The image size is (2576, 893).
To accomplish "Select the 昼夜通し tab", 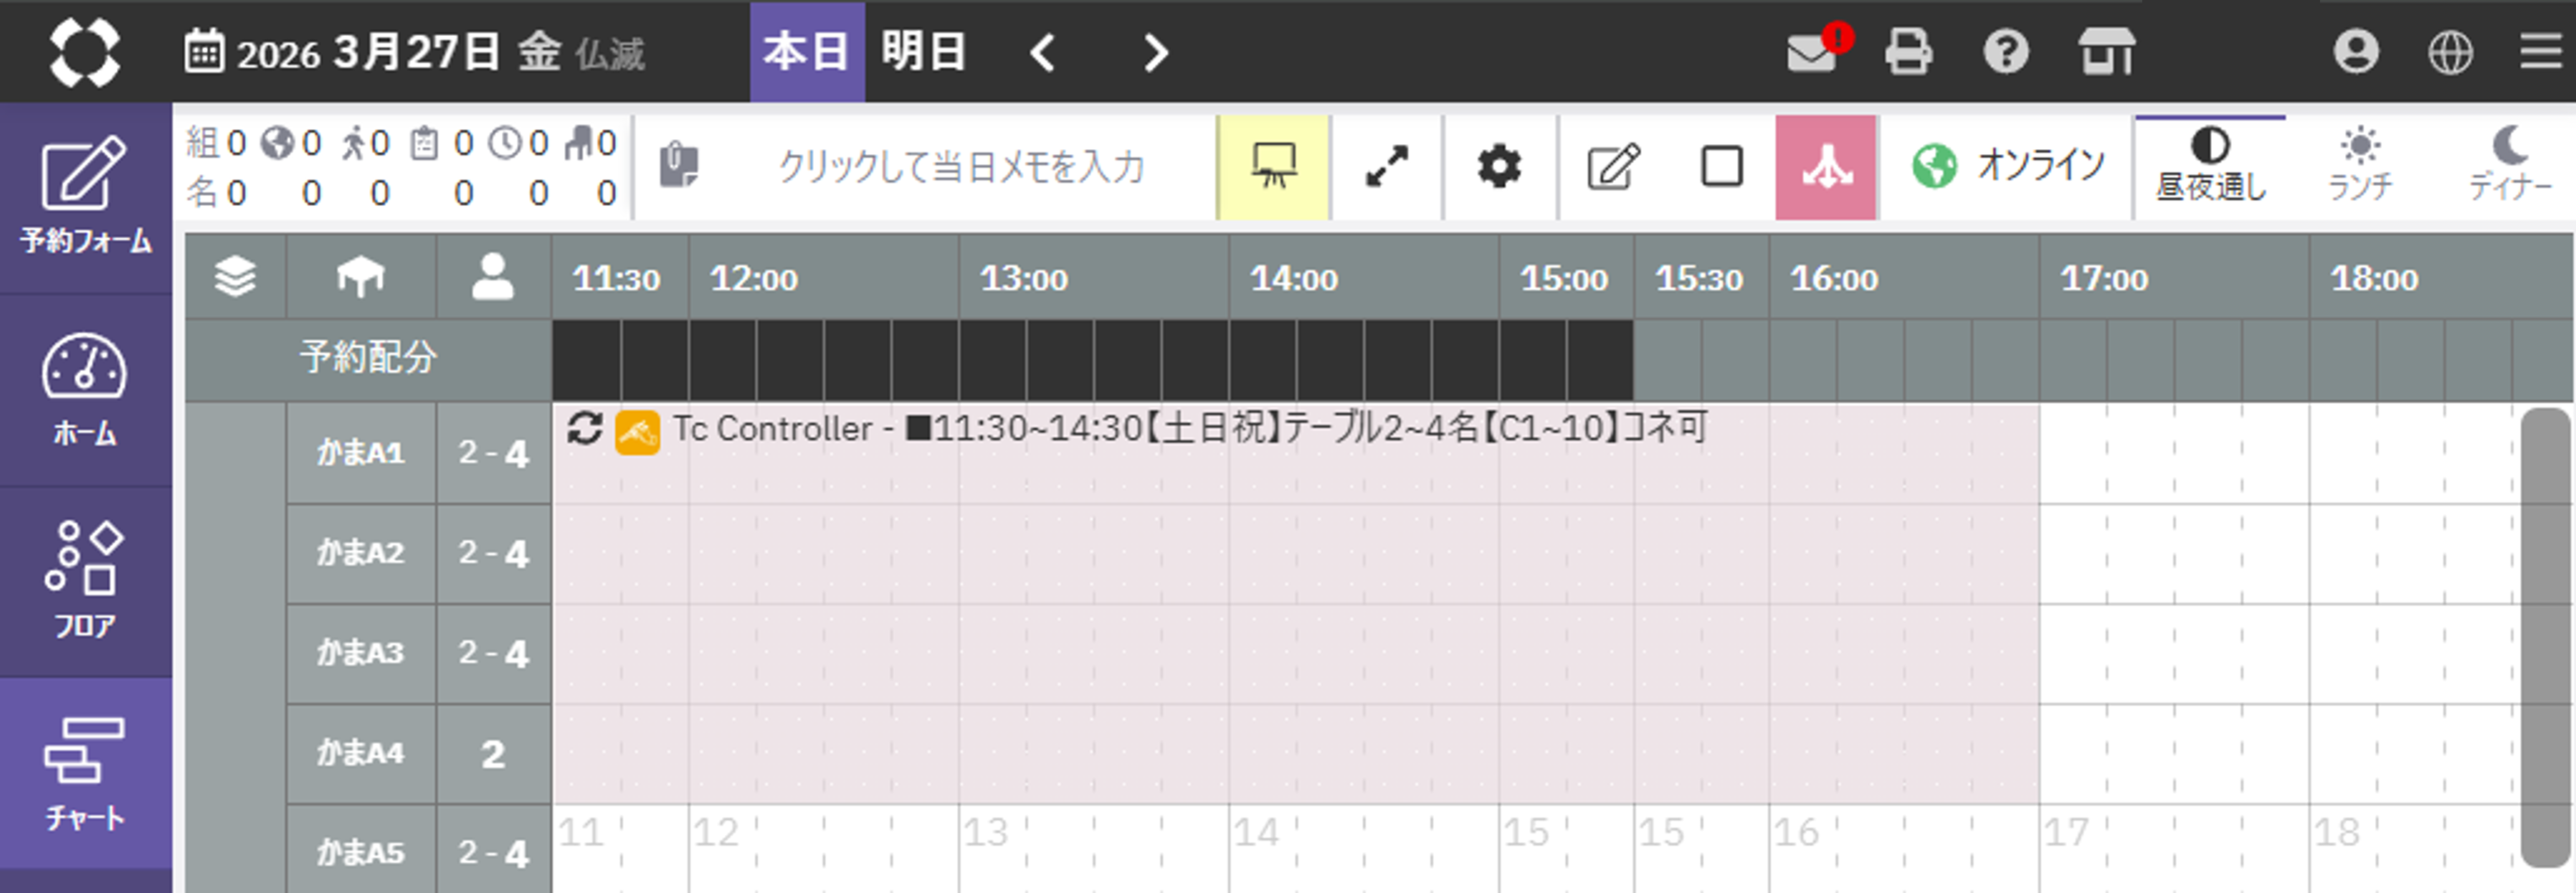I will click(x=2210, y=167).
